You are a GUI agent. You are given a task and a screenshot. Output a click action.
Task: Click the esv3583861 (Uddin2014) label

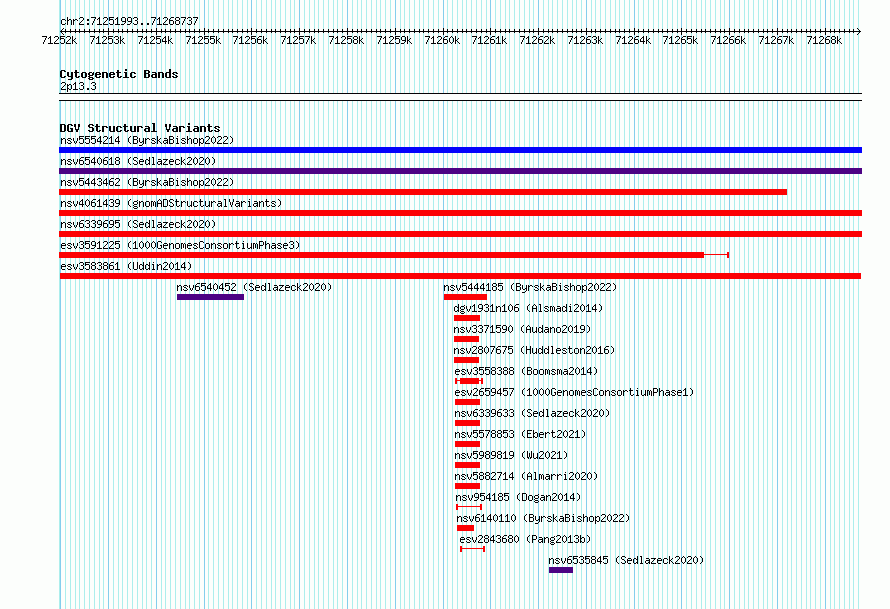pos(126,266)
